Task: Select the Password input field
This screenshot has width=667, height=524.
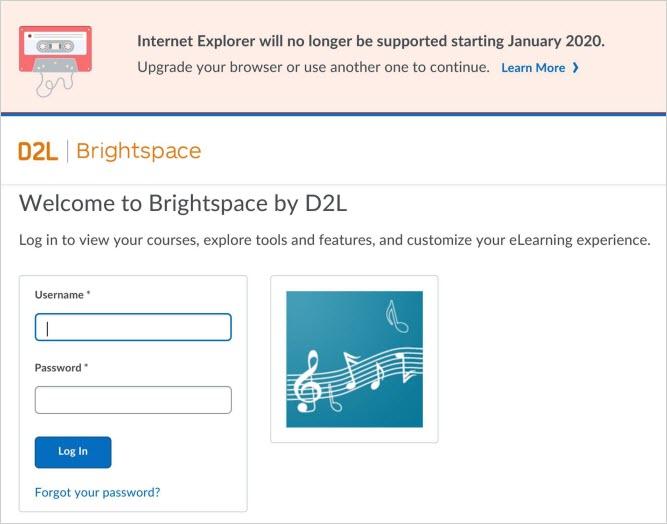Action: tap(133, 400)
